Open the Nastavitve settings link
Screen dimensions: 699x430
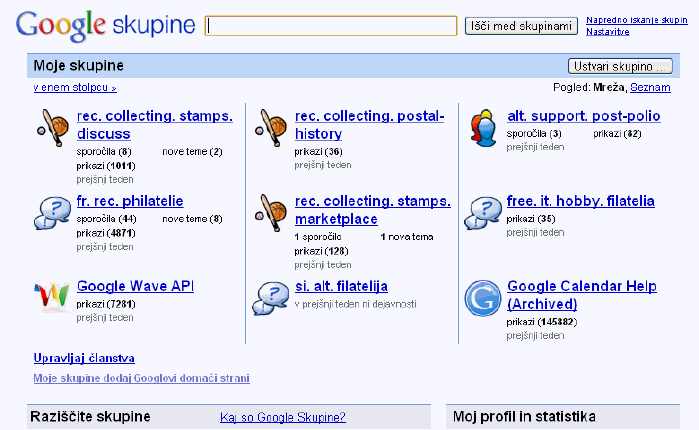pos(608,32)
